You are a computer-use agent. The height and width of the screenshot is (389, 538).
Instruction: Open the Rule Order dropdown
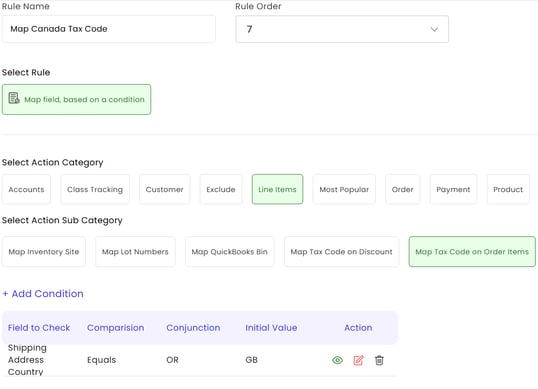tap(342, 29)
